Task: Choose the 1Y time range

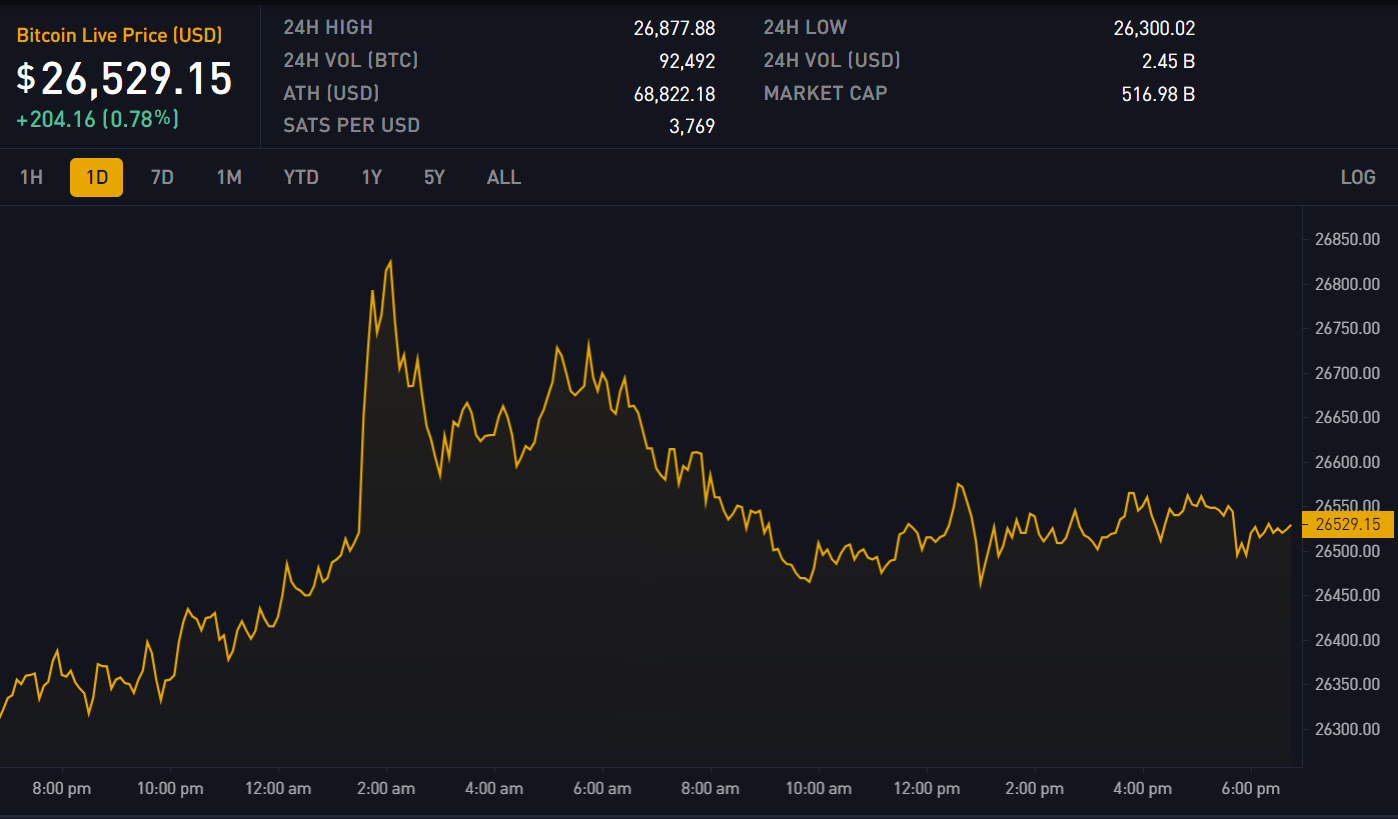Action: (372, 177)
